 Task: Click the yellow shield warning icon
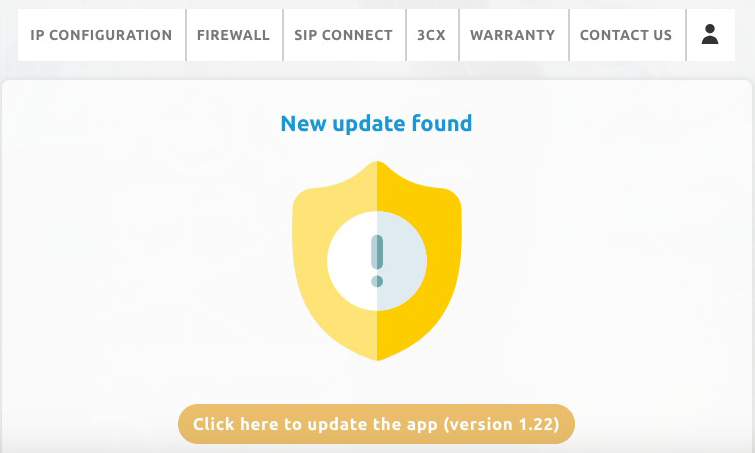pyautogui.click(x=377, y=260)
